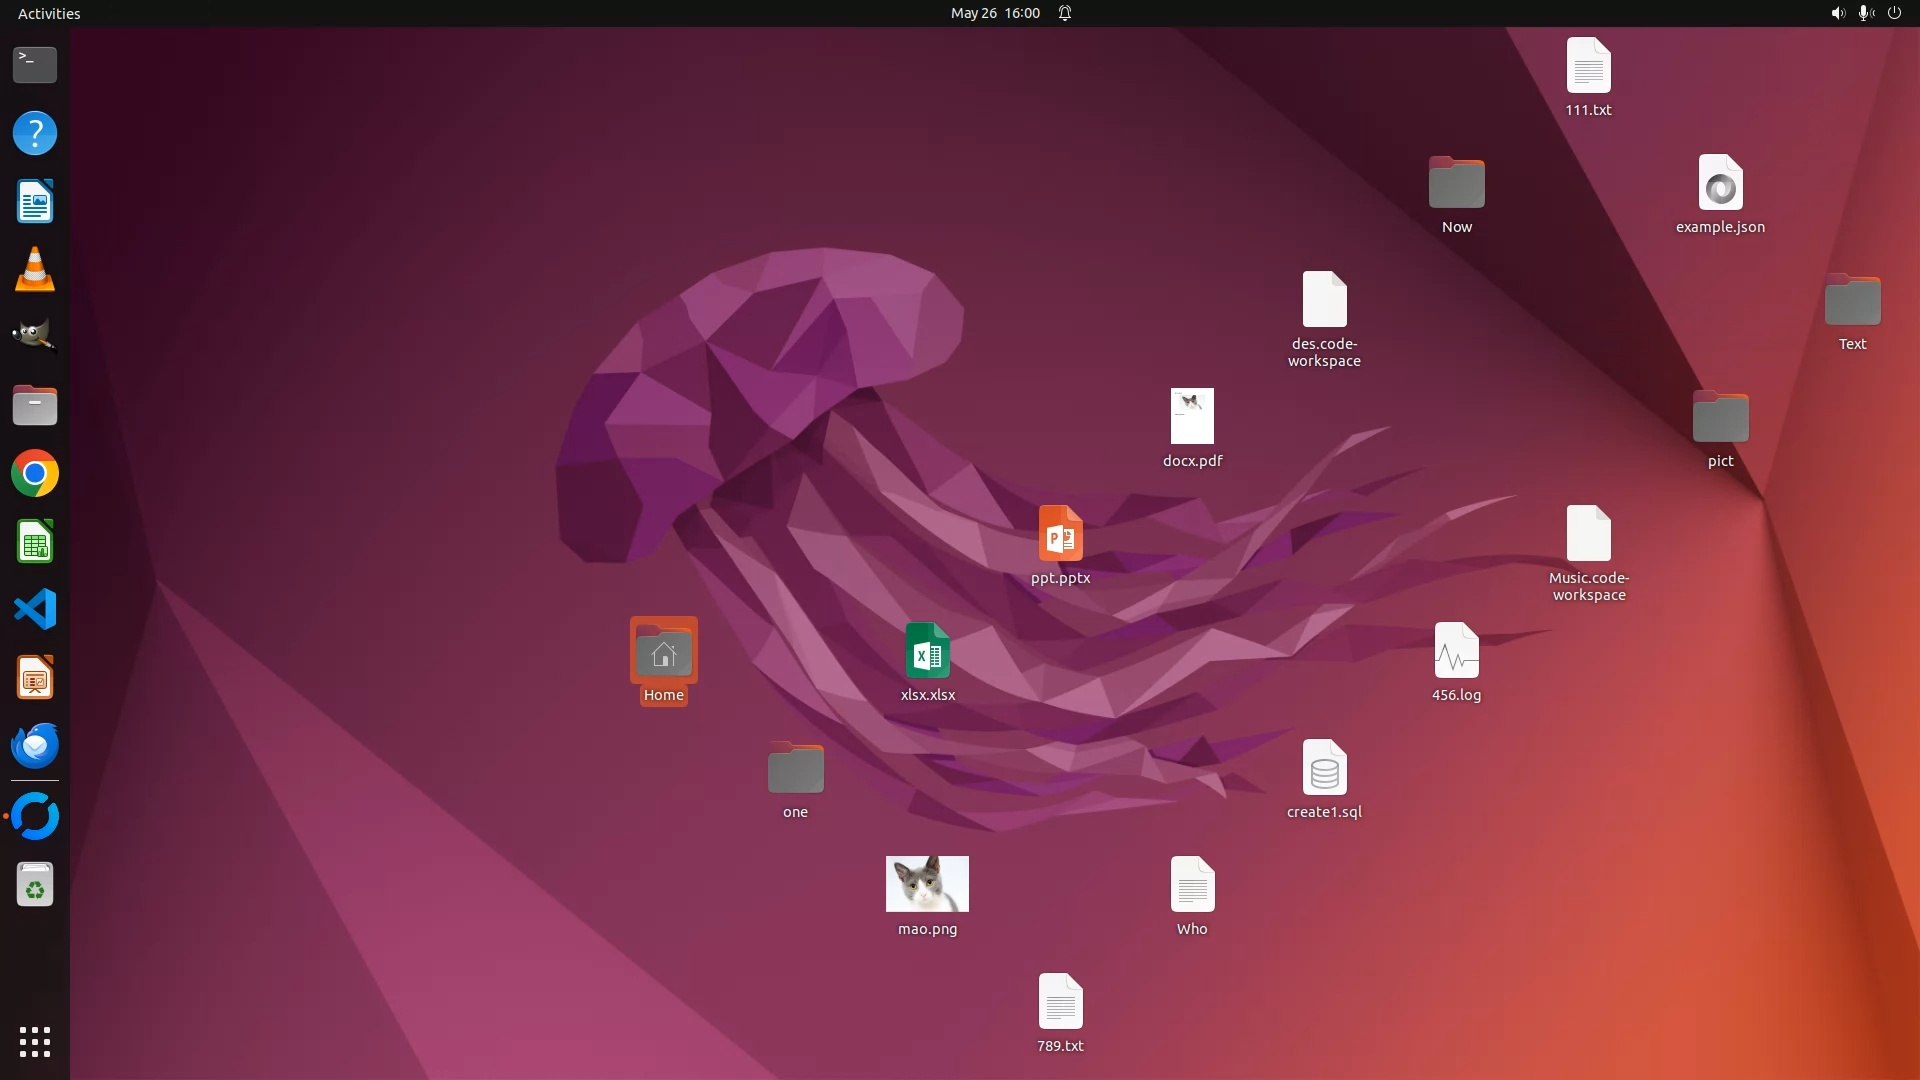The image size is (1920, 1080).
Task: Click the volume speaker indicator
Action: 1837,13
